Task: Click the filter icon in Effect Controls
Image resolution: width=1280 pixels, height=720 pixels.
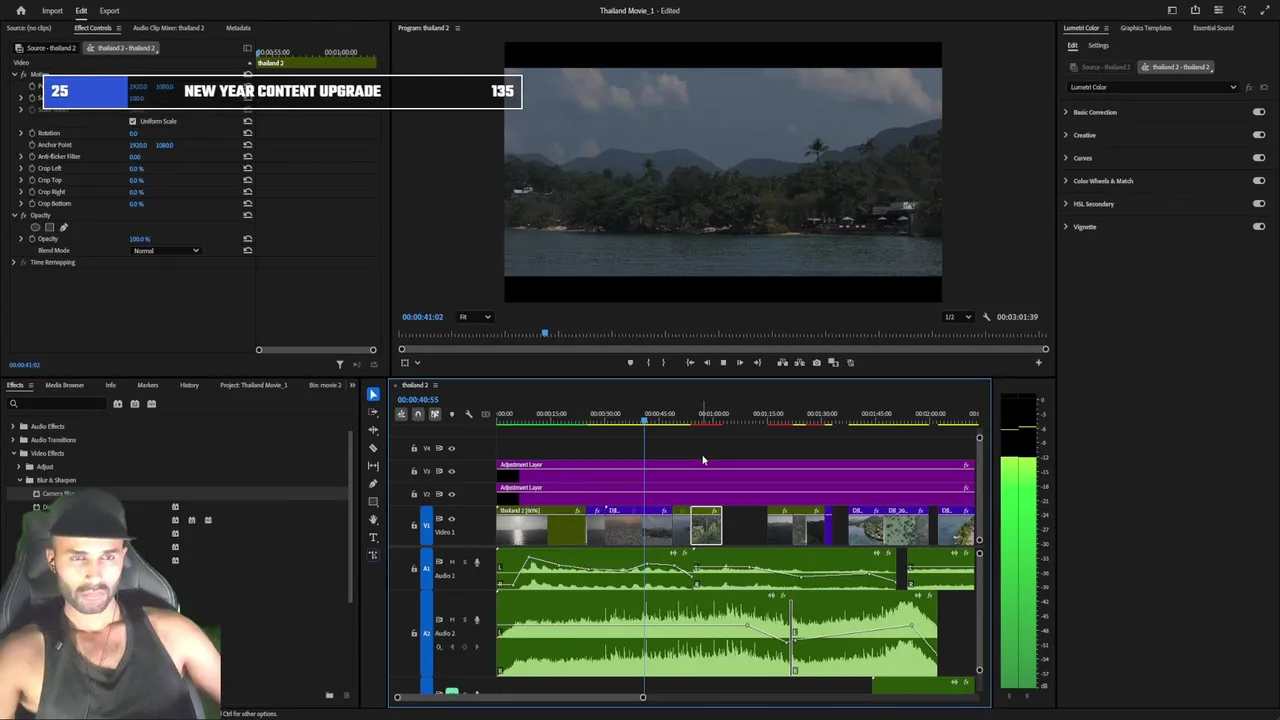Action: point(340,365)
